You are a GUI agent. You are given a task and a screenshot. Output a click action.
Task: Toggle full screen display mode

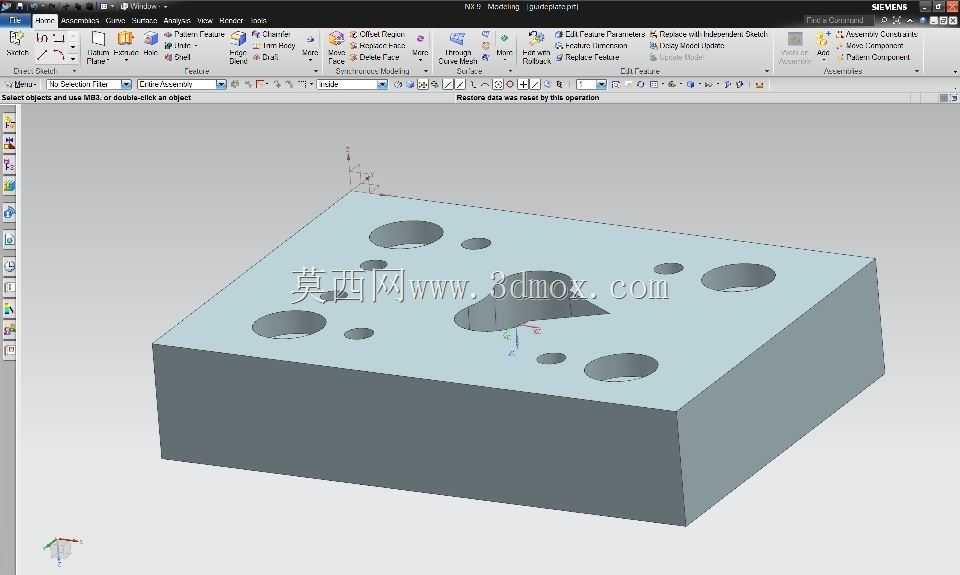click(896, 20)
